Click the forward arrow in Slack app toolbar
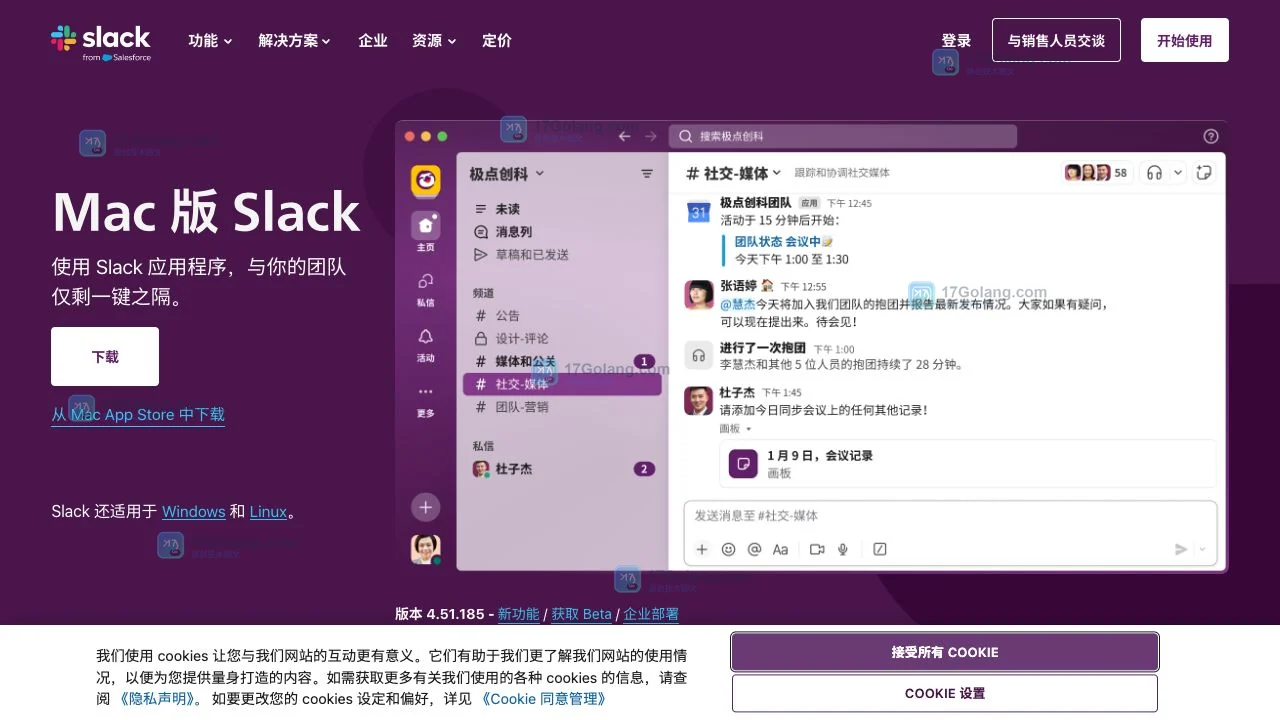Image resolution: width=1280 pixels, height=720 pixels. (x=650, y=136)
